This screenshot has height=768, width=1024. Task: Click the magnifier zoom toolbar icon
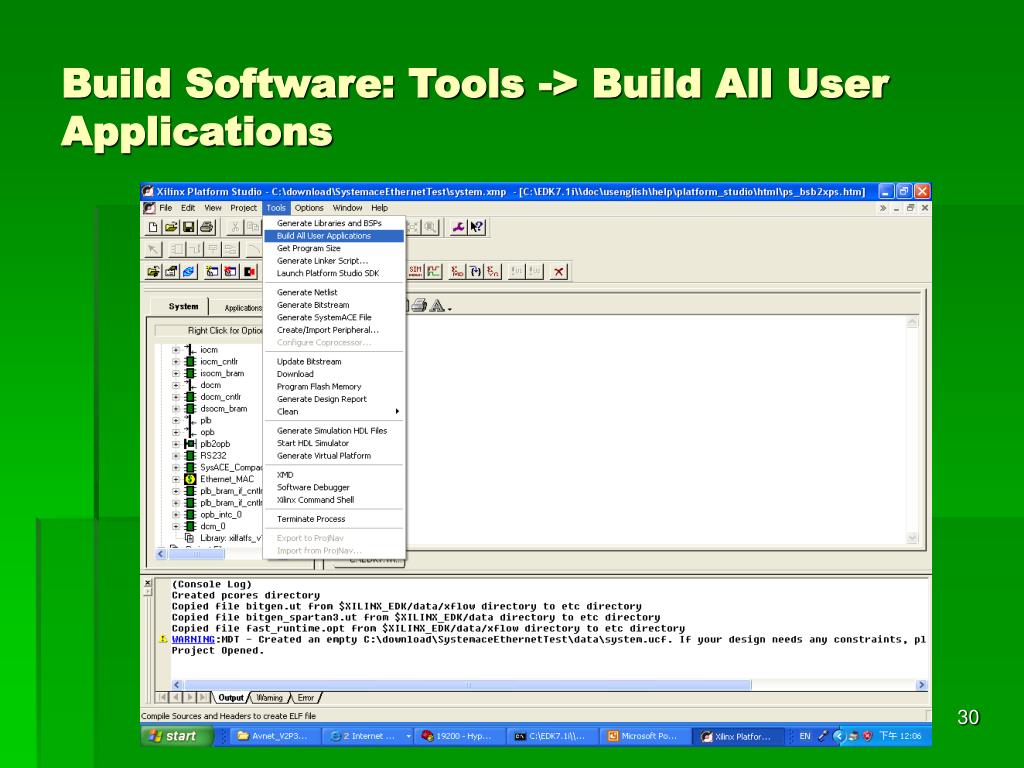pyautogui.click(x=430, y=227)
